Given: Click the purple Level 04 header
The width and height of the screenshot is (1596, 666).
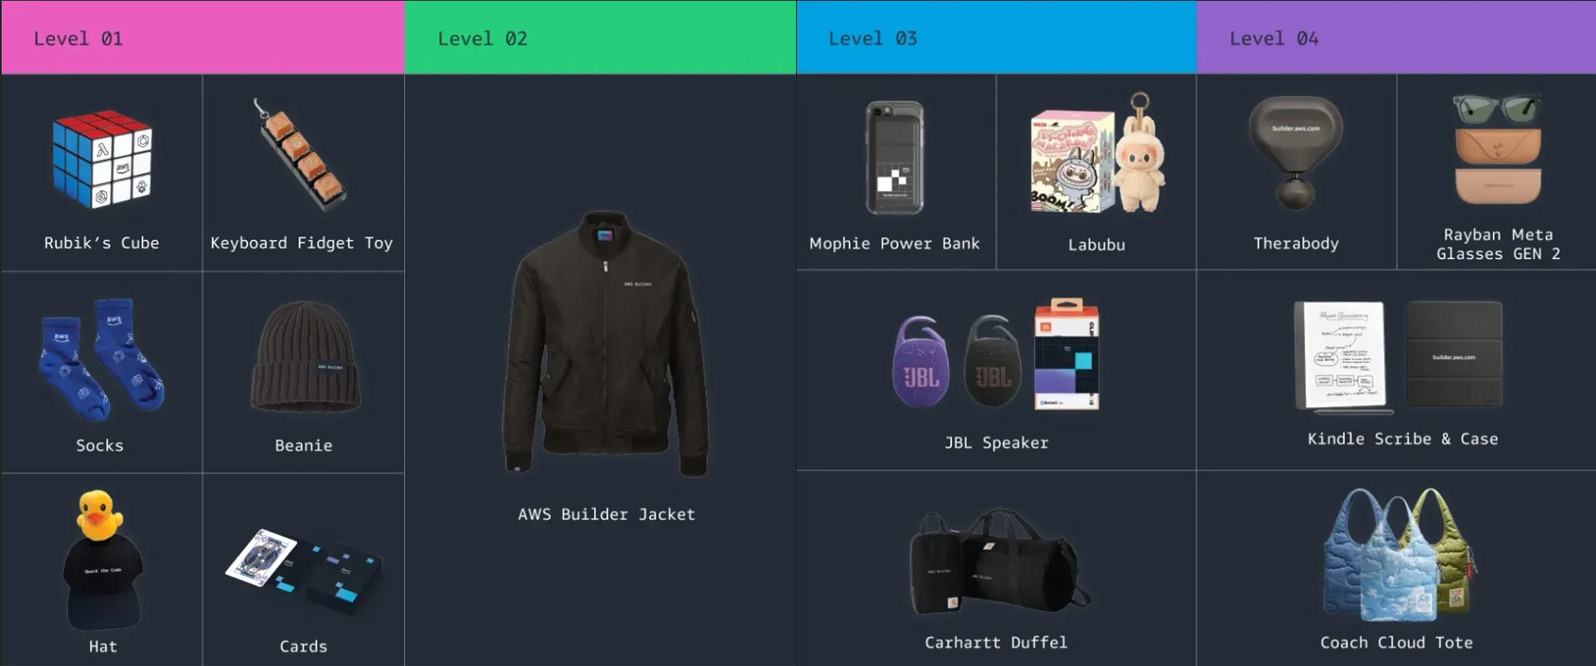Looking at the screenshot, I should 1396,37.
